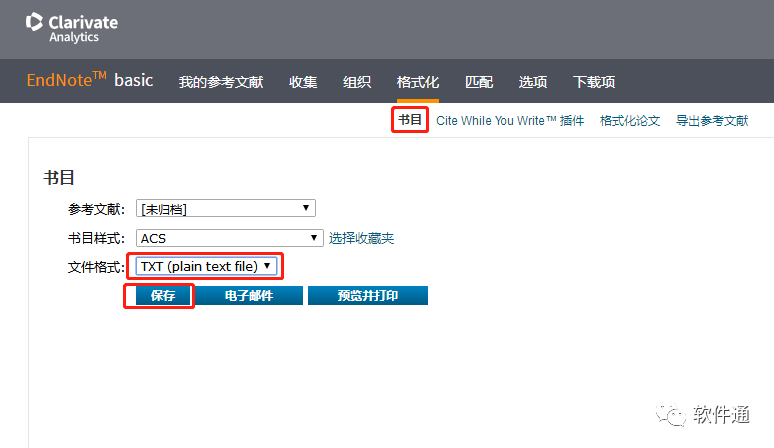Open the 匹配 menu
Viewport: 774px width, 448px height.
click(479, 82)
